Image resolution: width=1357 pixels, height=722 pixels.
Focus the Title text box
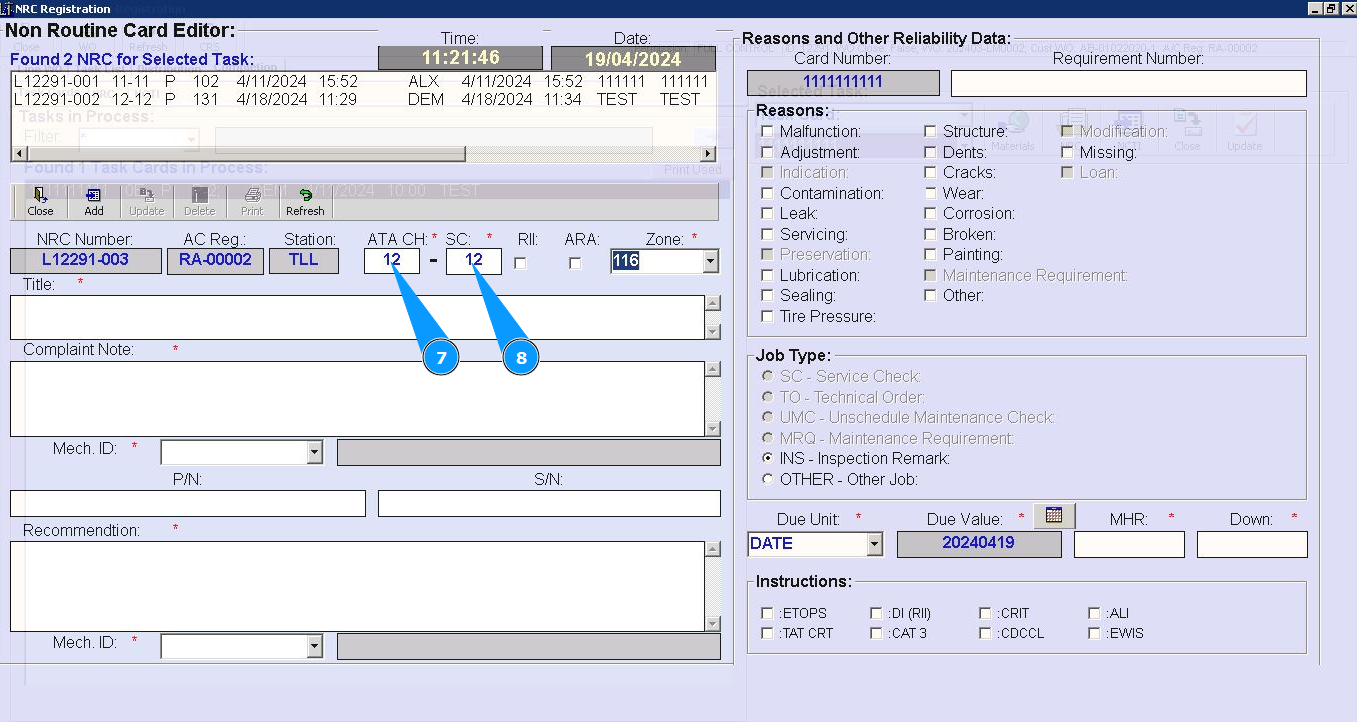tap(357, 317)
